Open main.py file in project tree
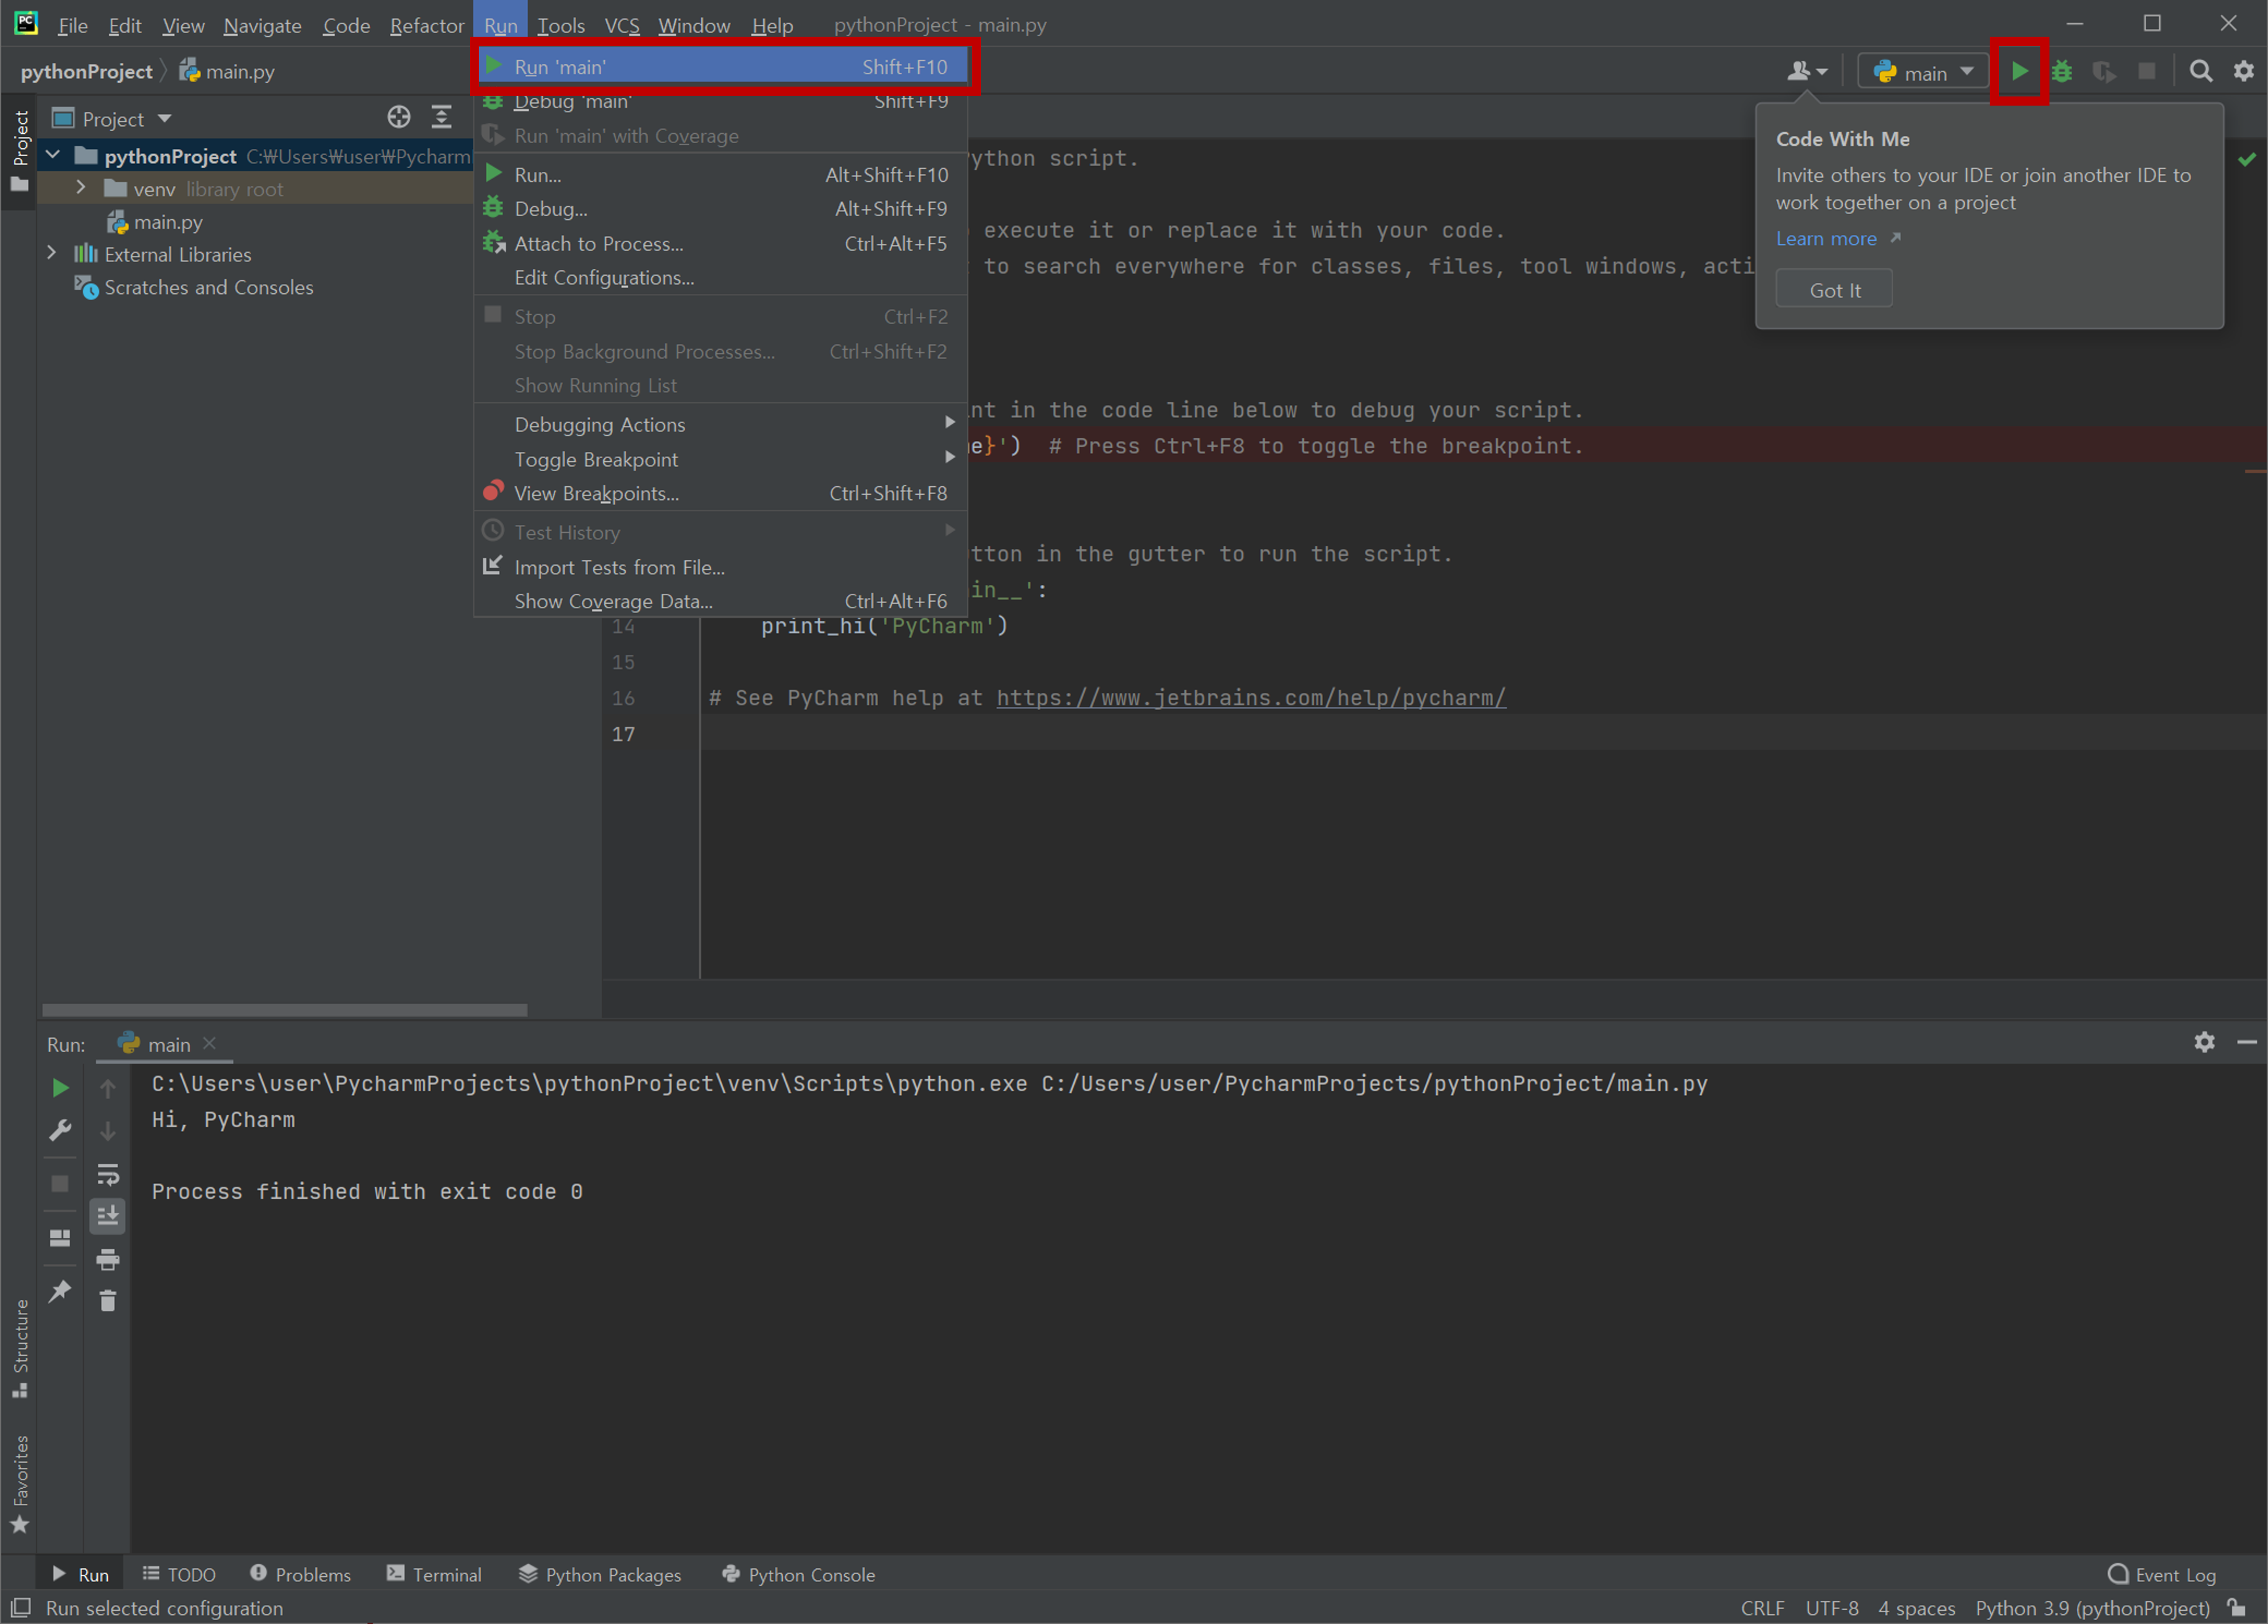 tap(167, 222)
